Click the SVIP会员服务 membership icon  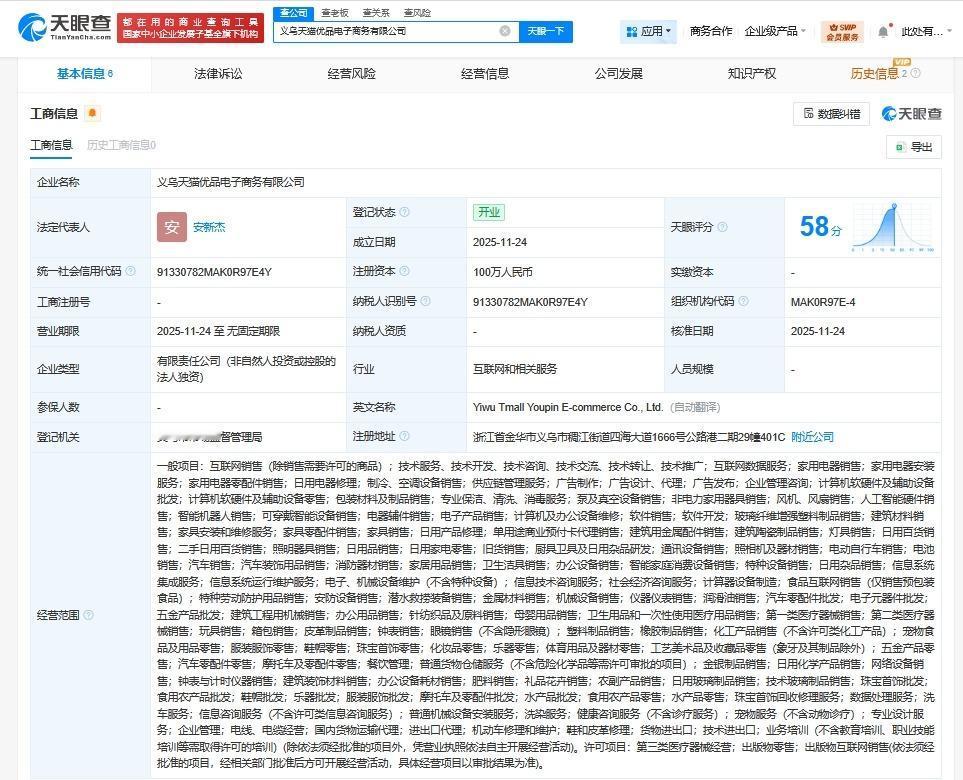pos(841,31)
